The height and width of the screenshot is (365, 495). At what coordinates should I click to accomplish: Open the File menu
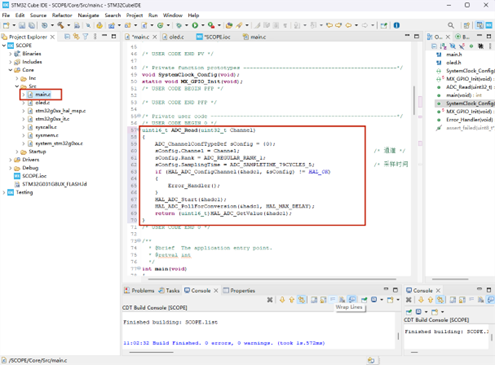[x=6, y=15]
